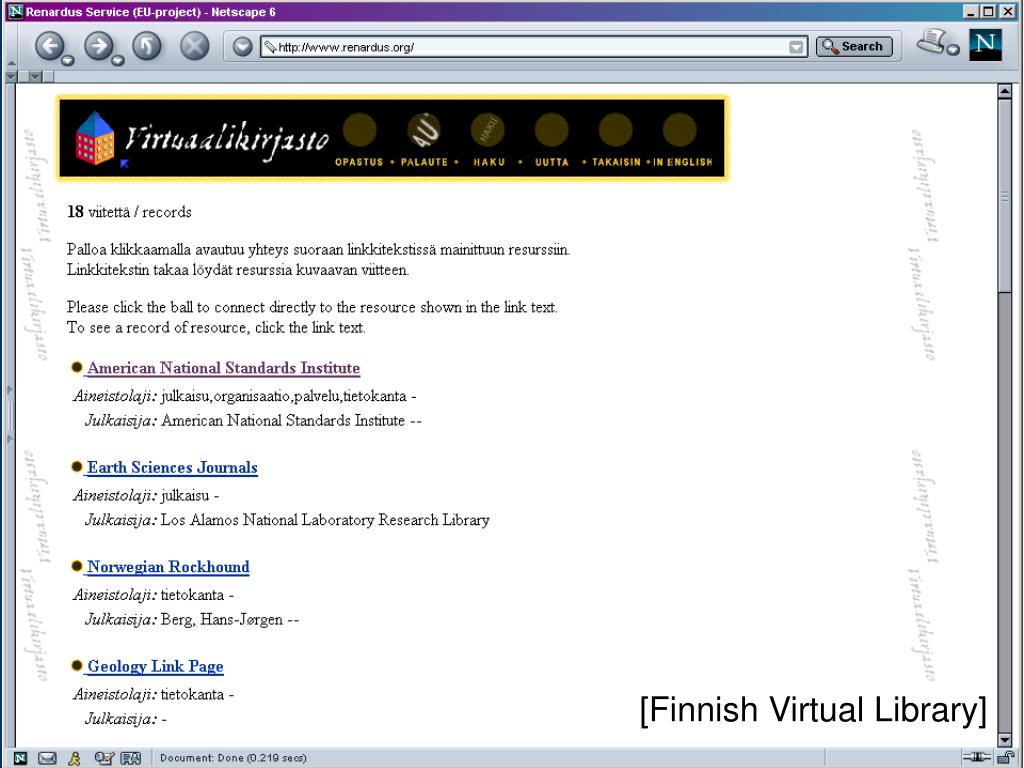Switch to IN ENGLISH from the banner
The width and height of the screenshot is (1024, 768).
pyautogui.click(x=682, y=162)
